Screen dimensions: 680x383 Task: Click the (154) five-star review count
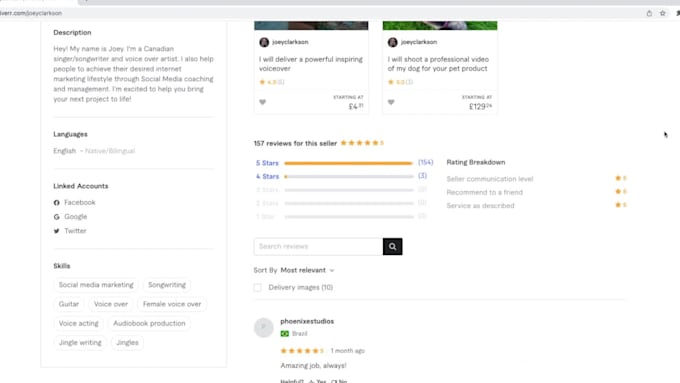tap(425, 162)
